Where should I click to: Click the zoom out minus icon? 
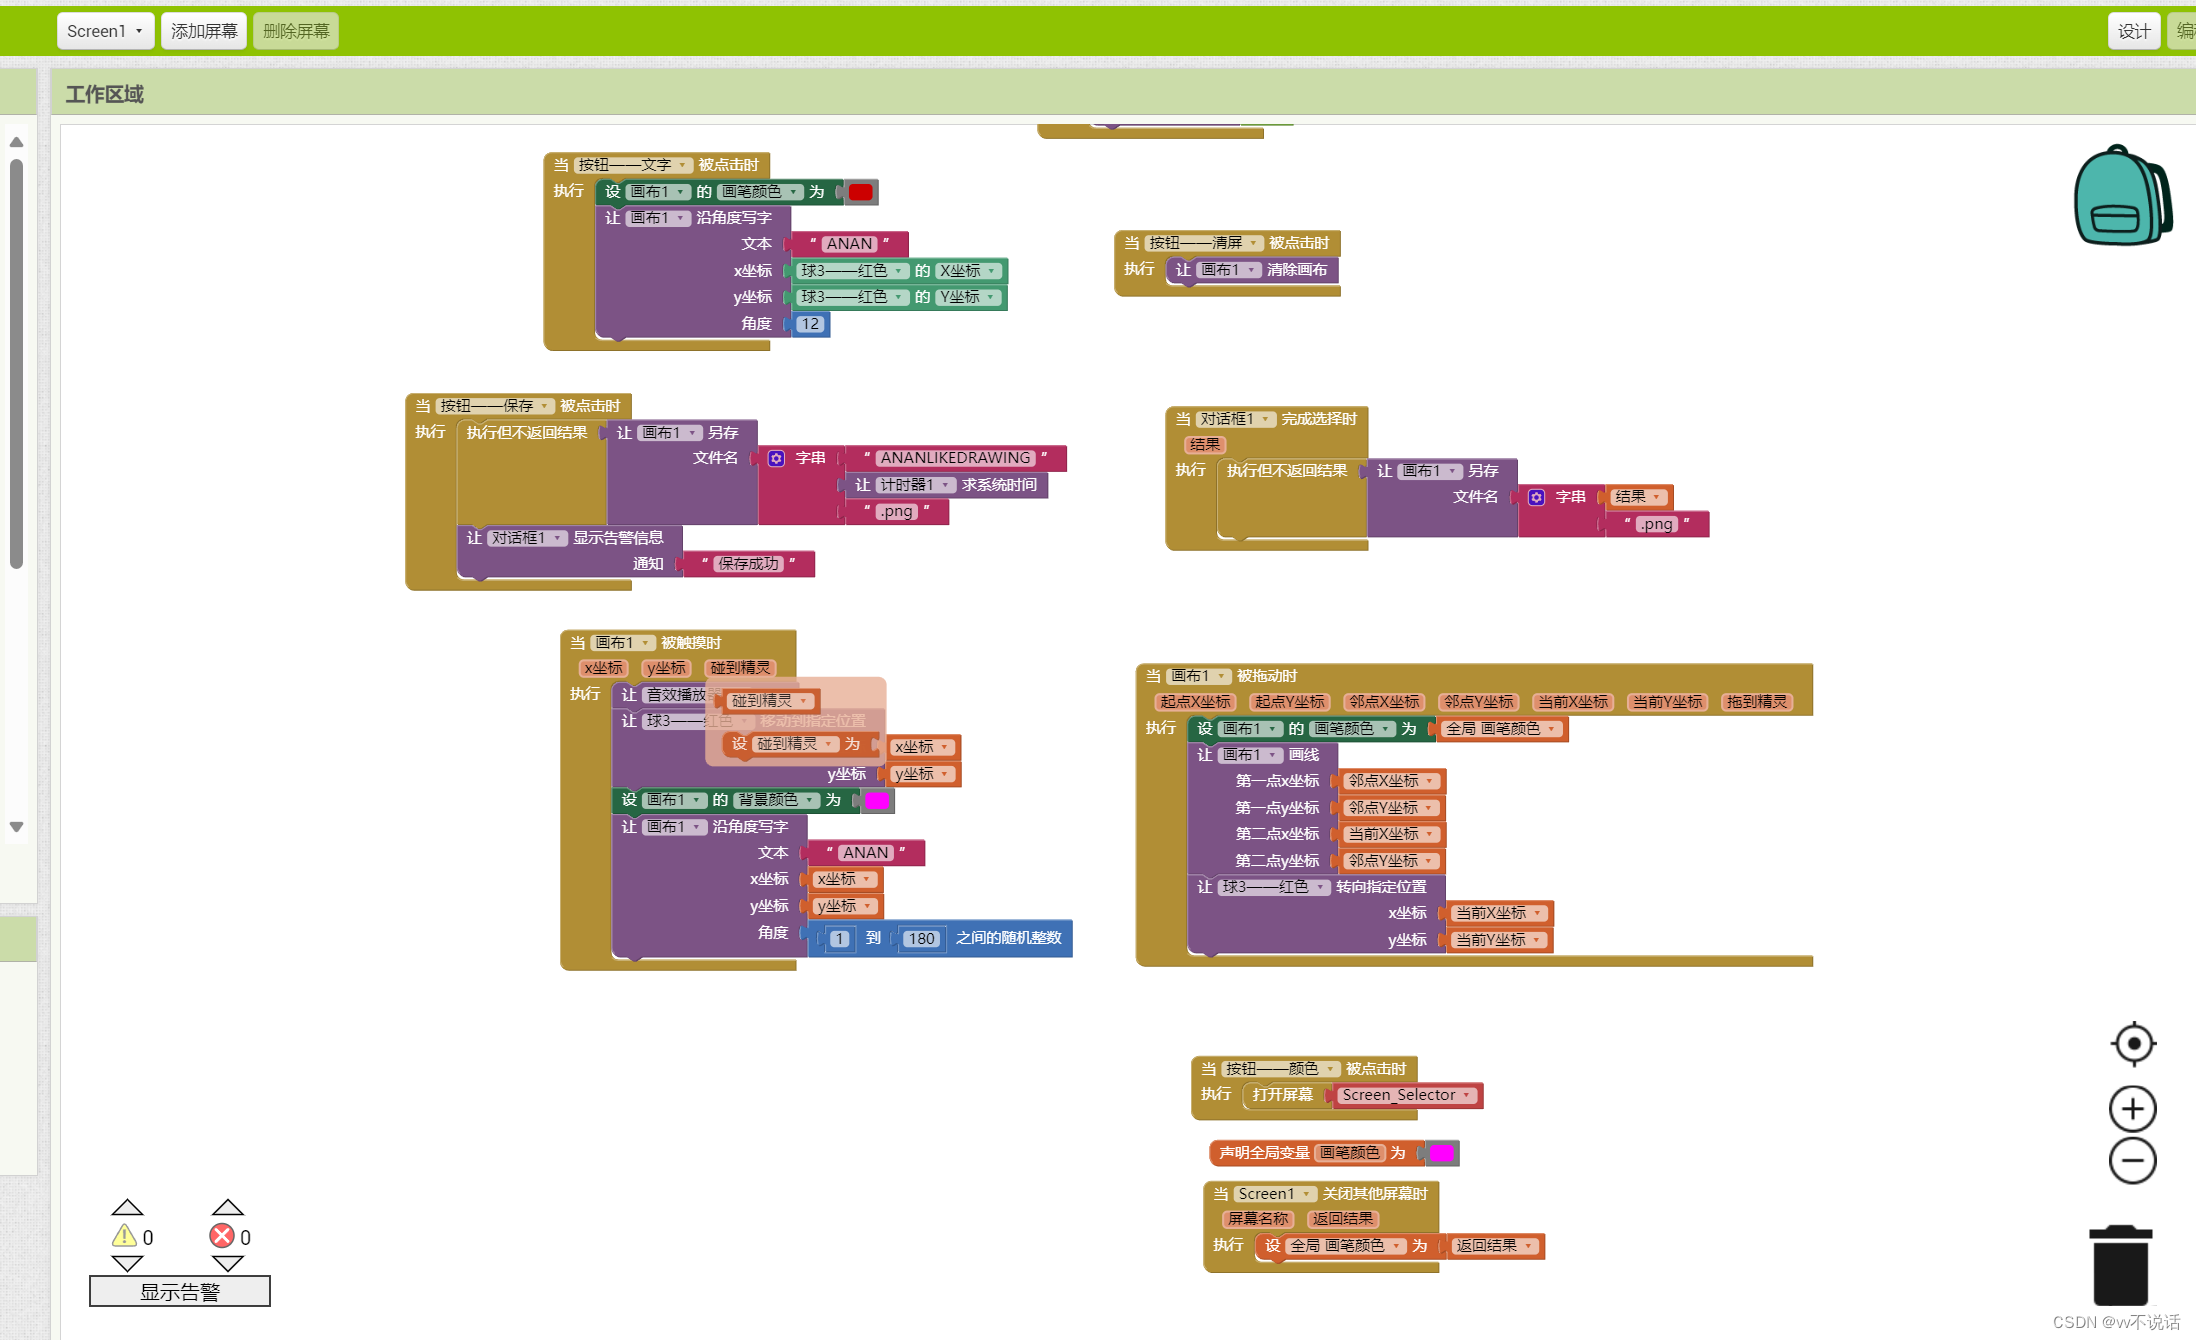pyautogui.click(x=2132, y=1161)
